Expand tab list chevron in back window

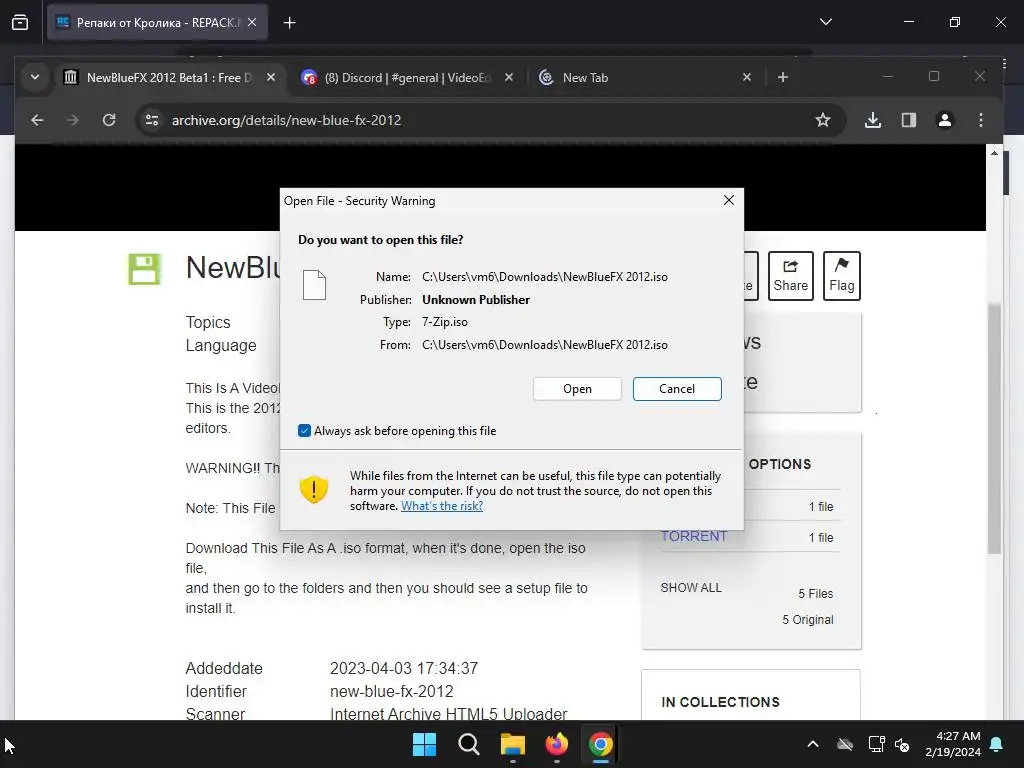[825, 22]
